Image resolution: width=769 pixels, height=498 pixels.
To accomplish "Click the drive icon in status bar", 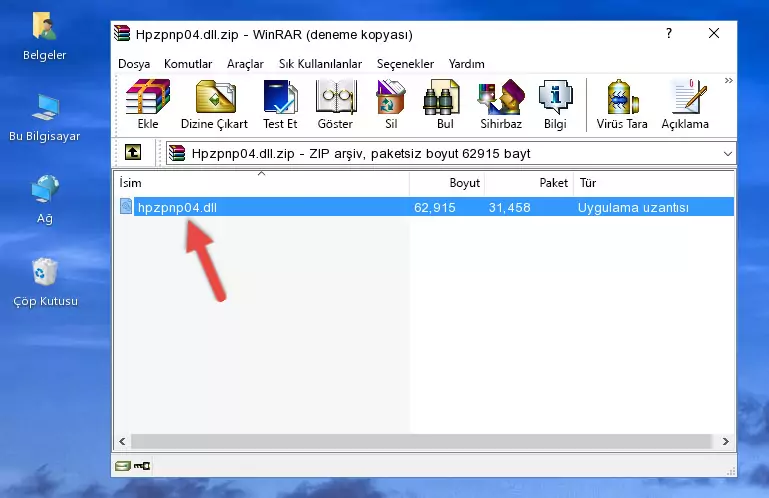I will [123, 466].
